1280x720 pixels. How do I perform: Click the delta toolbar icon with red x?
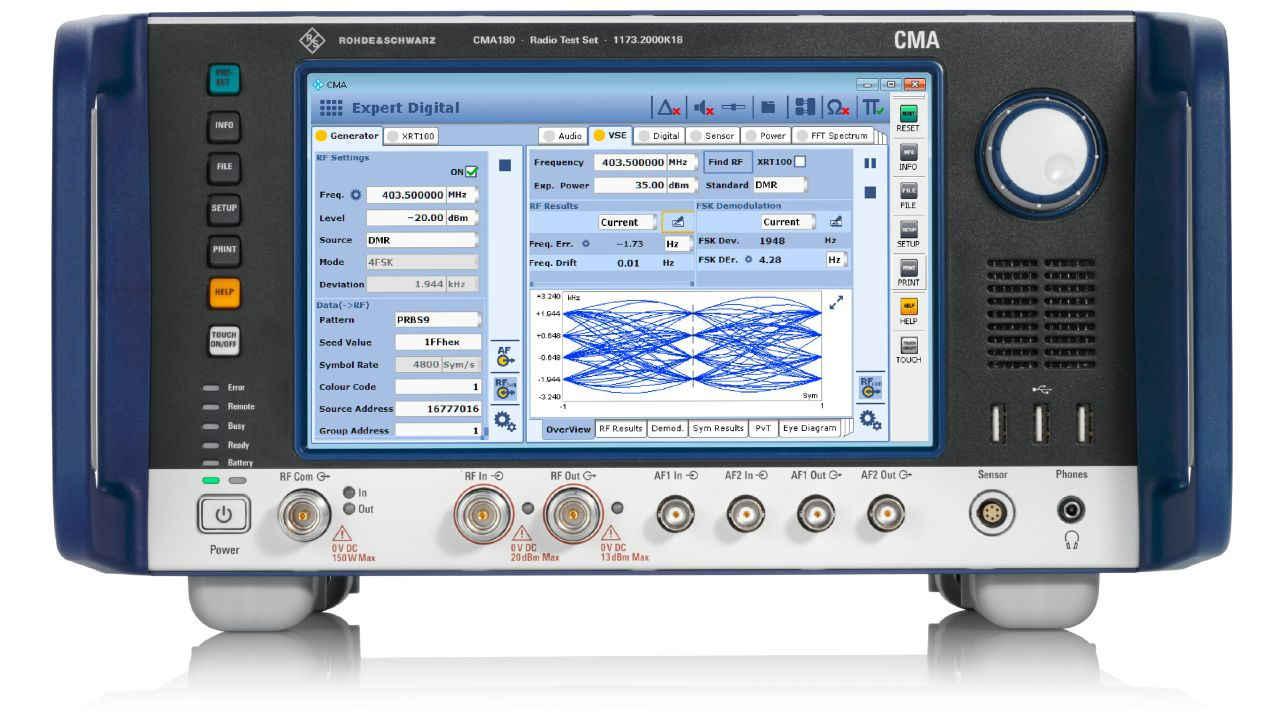pos(666,107)
